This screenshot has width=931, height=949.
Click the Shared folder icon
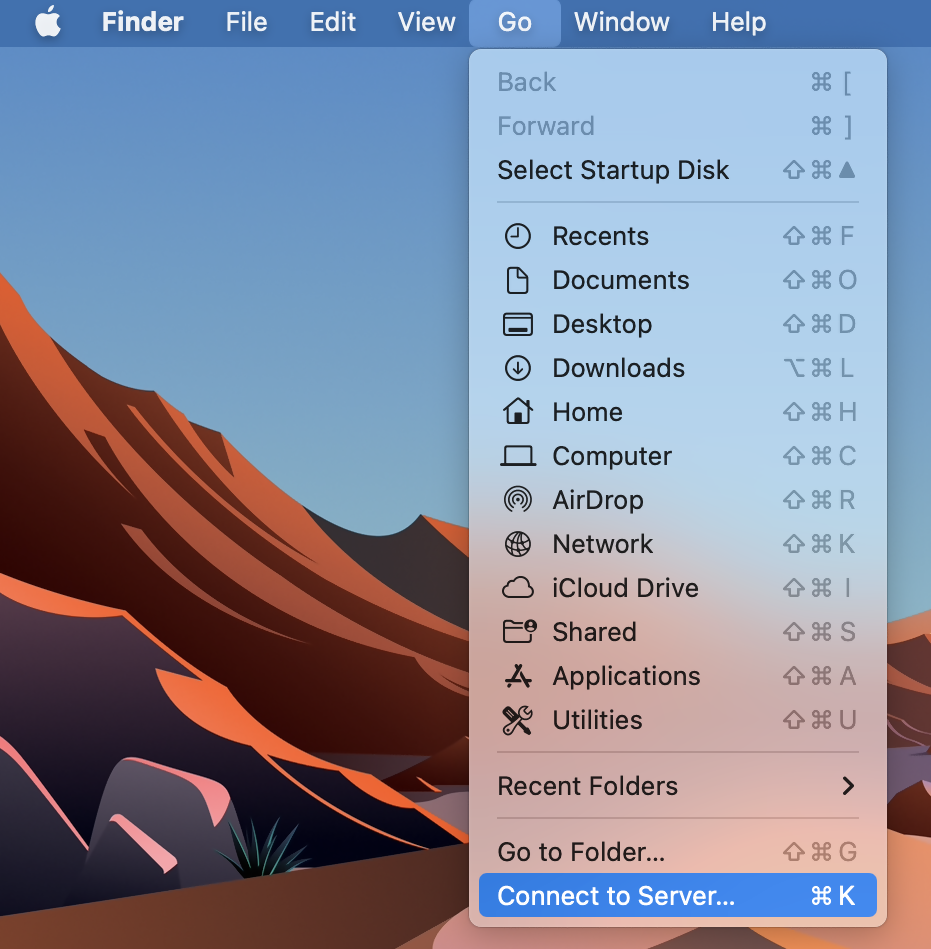[519, 632]
